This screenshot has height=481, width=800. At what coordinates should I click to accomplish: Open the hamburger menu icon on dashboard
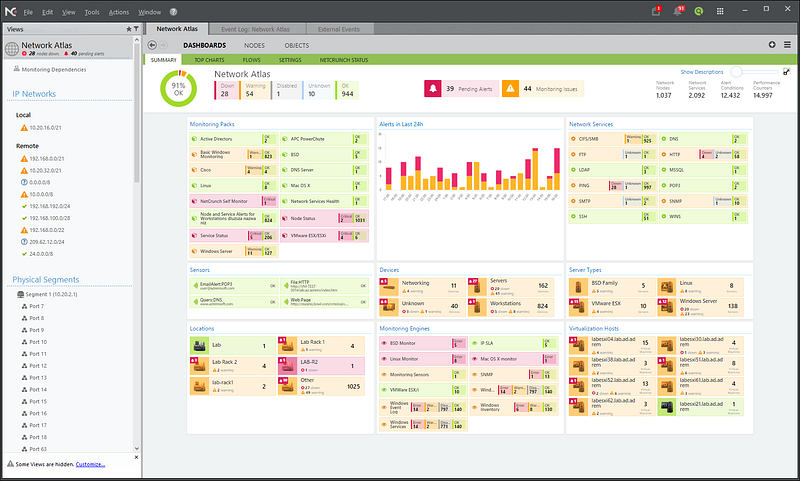(787, 45)
